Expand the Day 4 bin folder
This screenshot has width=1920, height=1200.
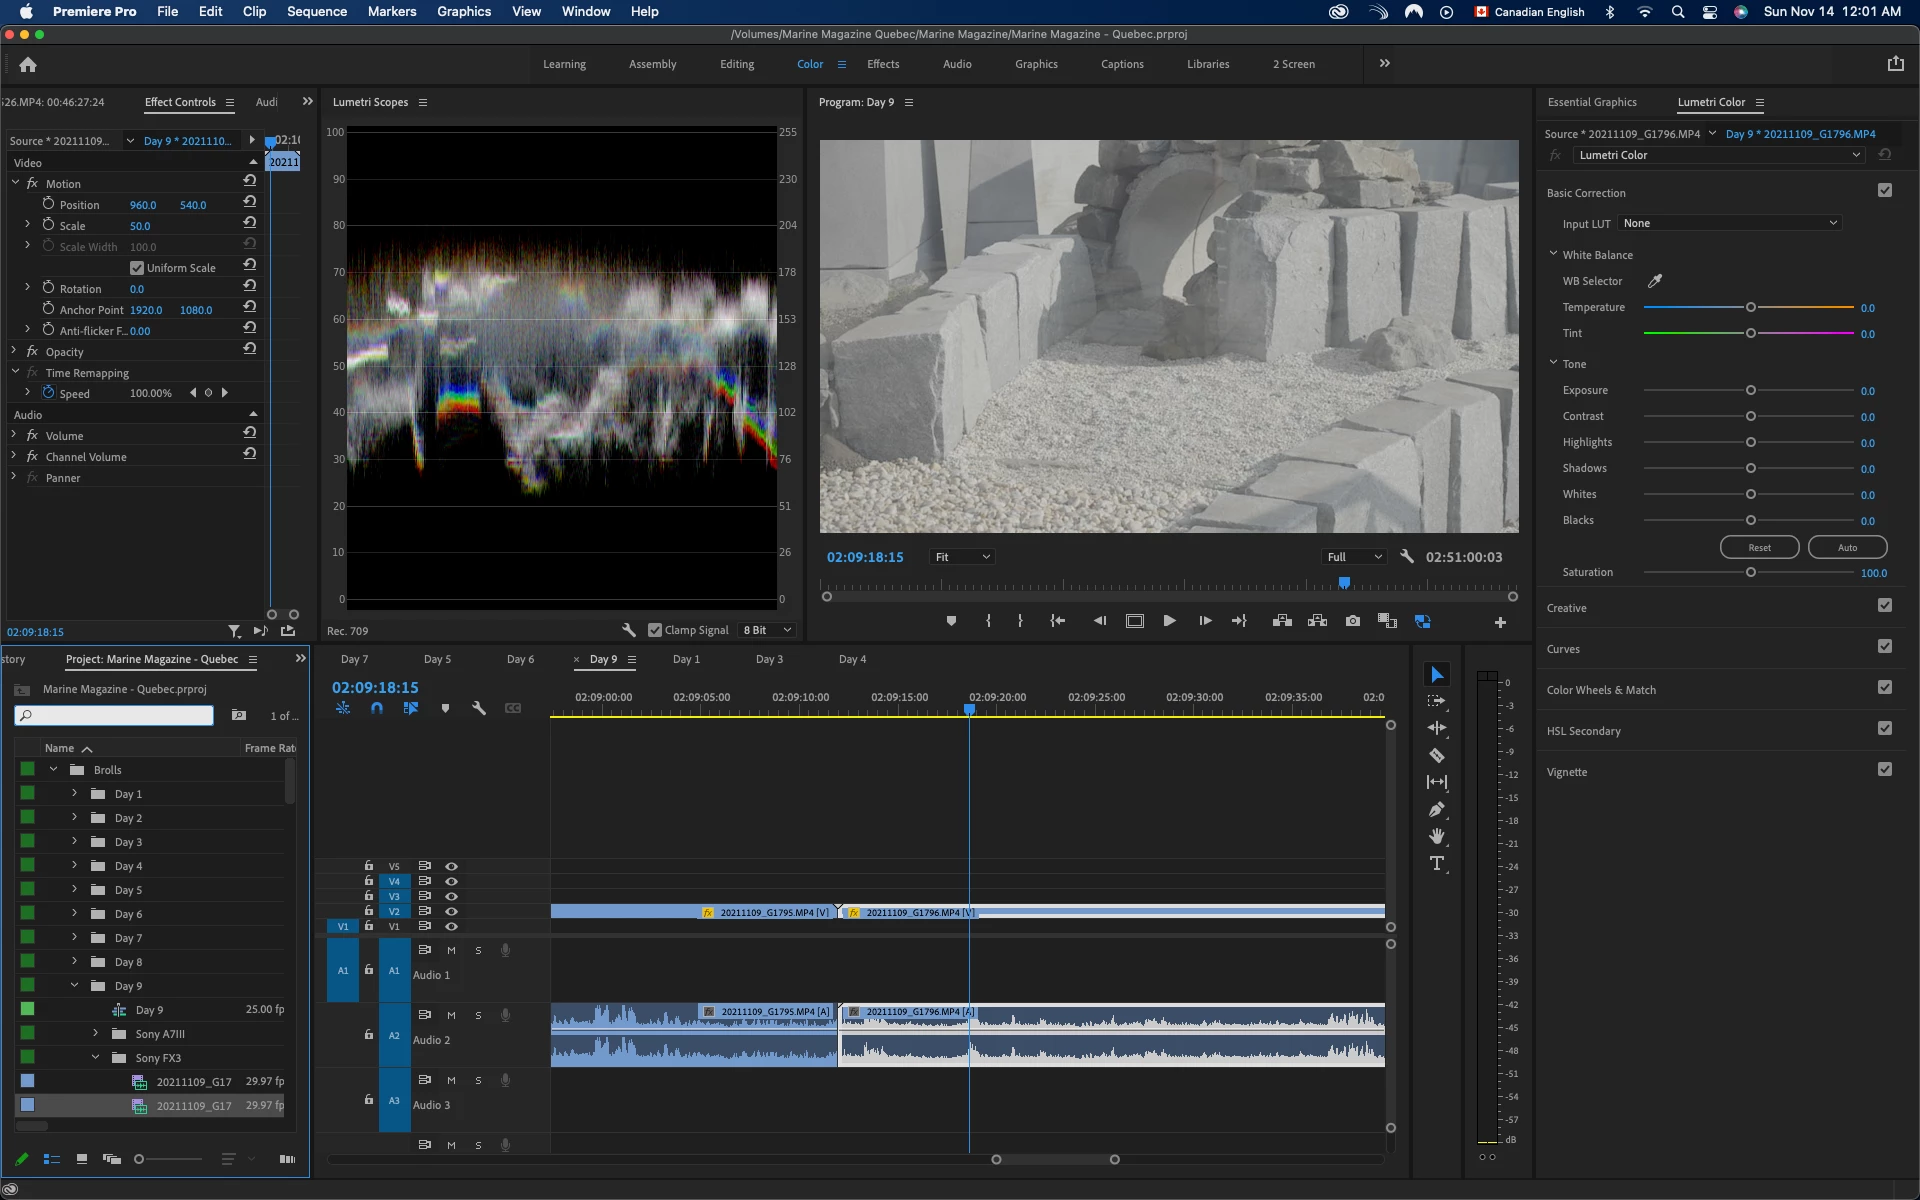tap(74, 865)
